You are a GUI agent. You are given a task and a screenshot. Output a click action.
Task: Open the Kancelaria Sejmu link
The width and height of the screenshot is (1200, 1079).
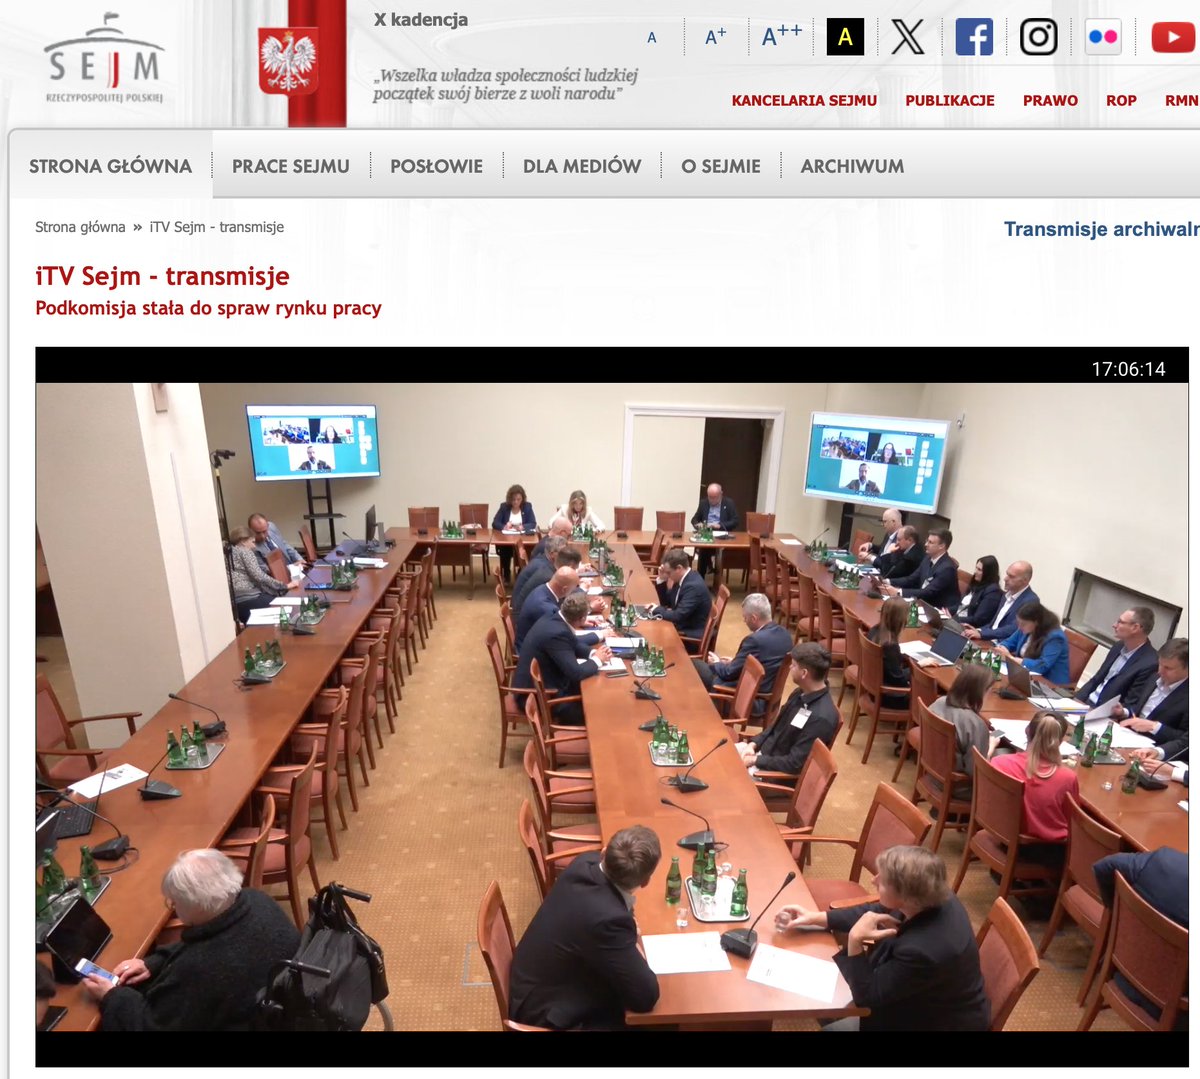click(x=804, y=100)
